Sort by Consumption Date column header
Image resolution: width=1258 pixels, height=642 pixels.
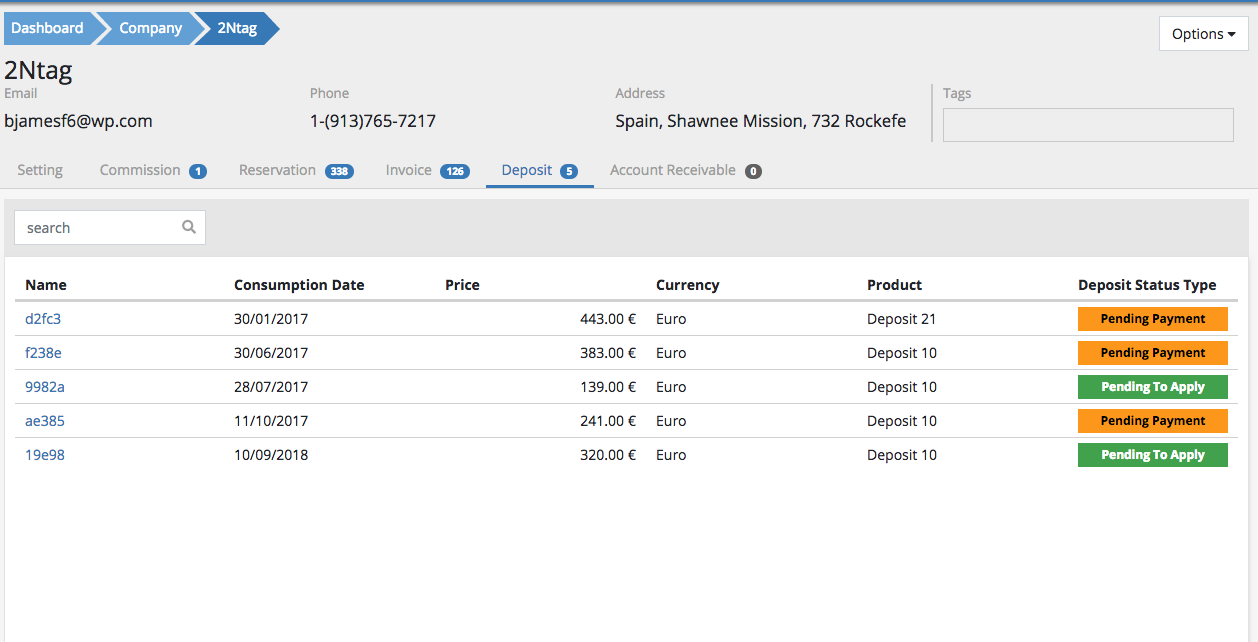coord(299,285)
